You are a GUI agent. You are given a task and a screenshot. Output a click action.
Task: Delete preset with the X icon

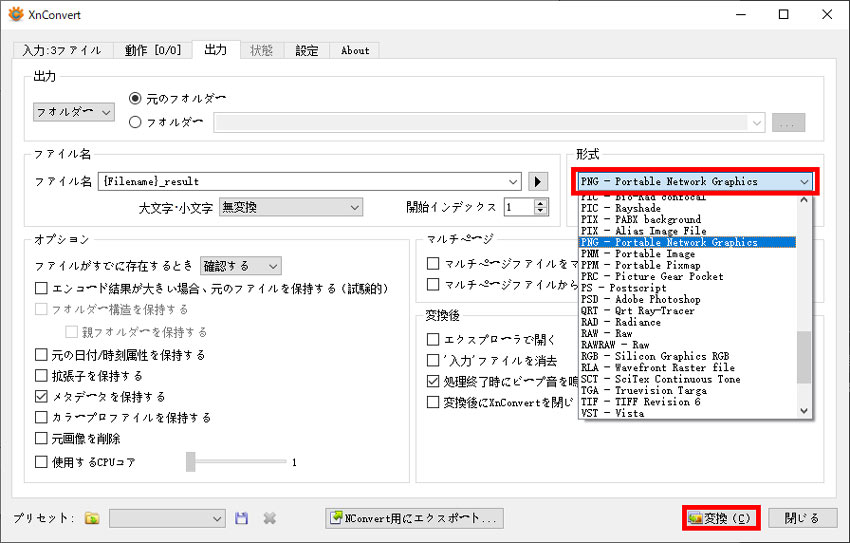tap(269, 519)
